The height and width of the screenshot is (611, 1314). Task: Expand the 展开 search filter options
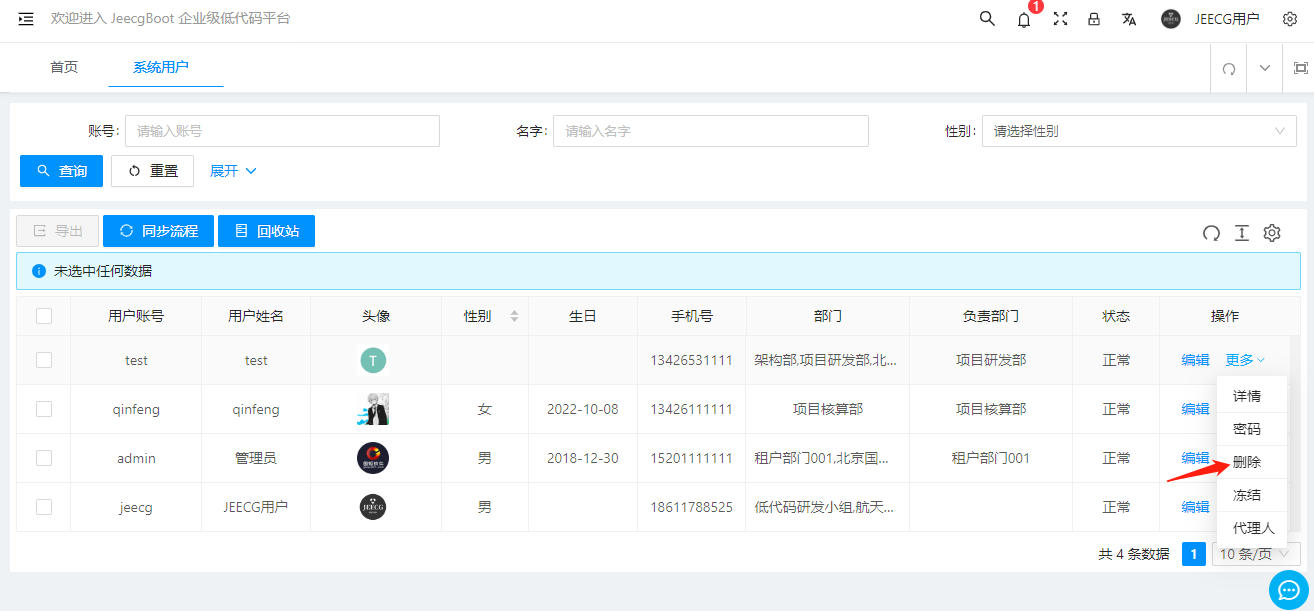pos(233,171)
